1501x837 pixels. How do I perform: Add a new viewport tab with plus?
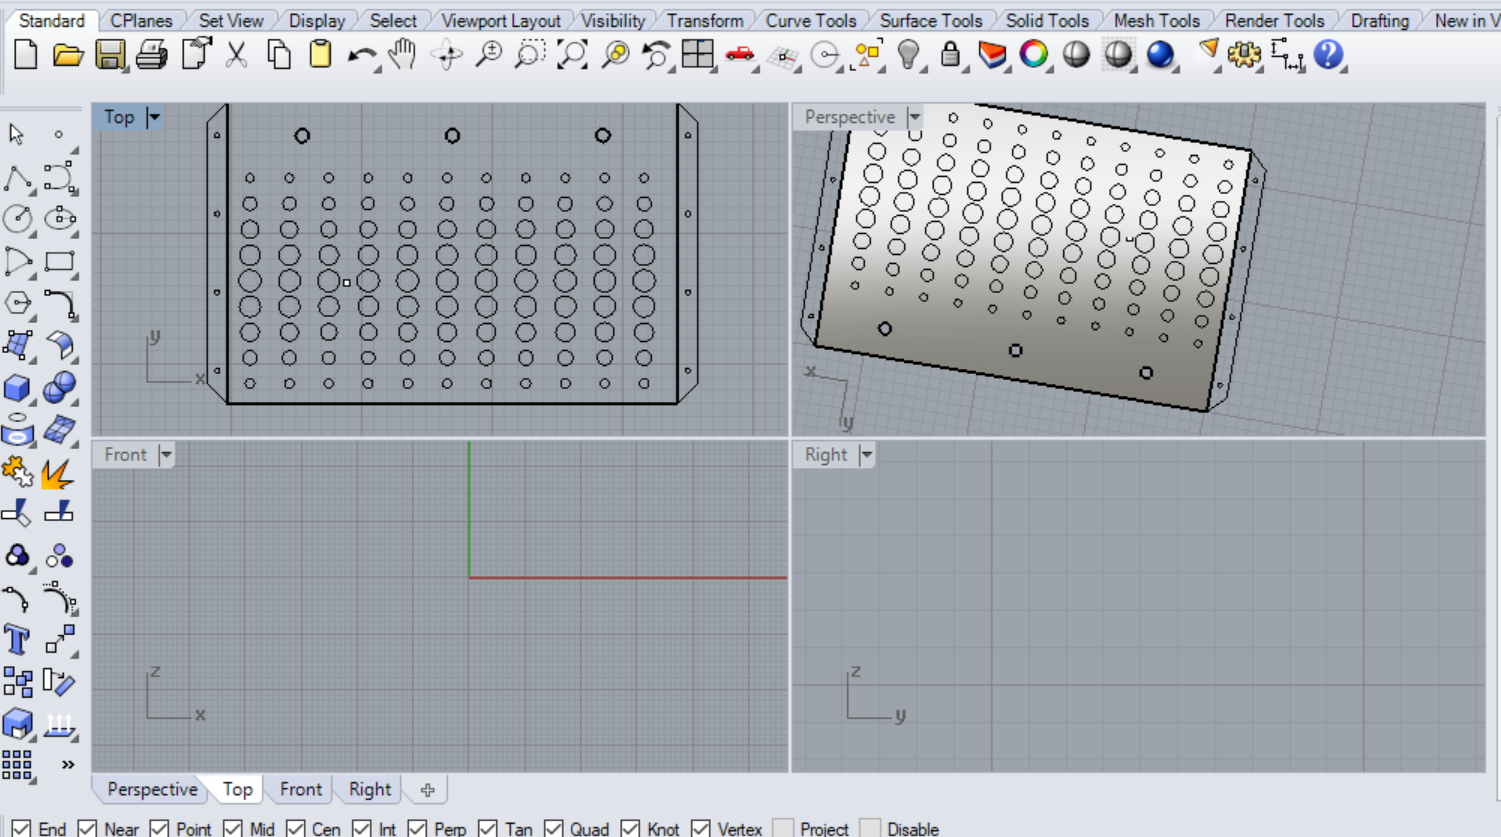click(427, 790)
